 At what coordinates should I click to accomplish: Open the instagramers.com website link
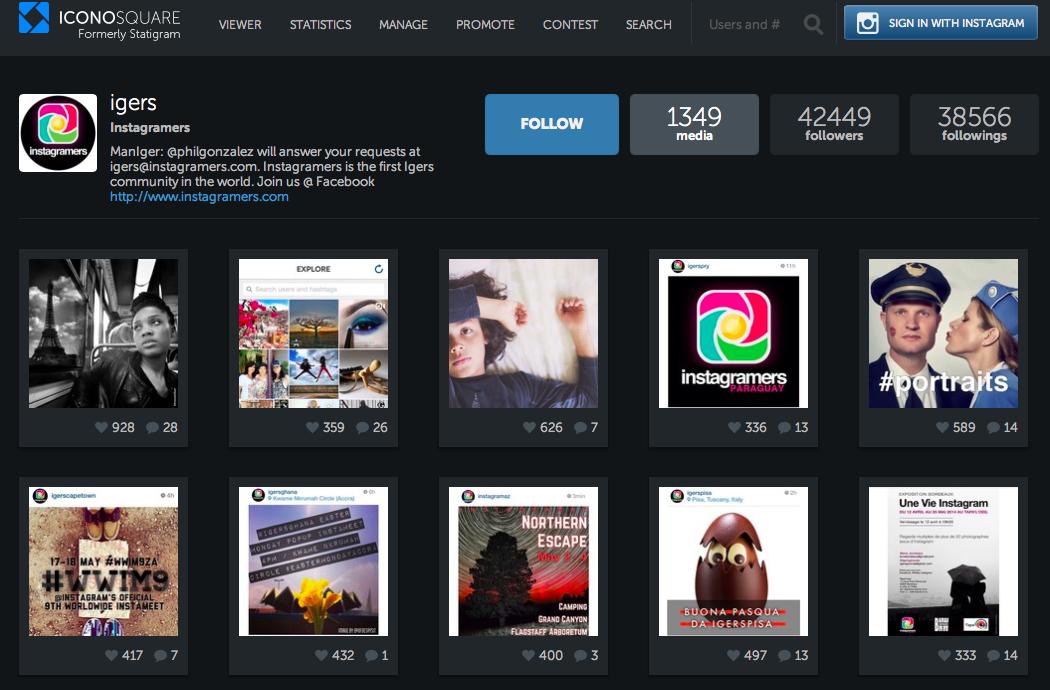coord(199,197)
